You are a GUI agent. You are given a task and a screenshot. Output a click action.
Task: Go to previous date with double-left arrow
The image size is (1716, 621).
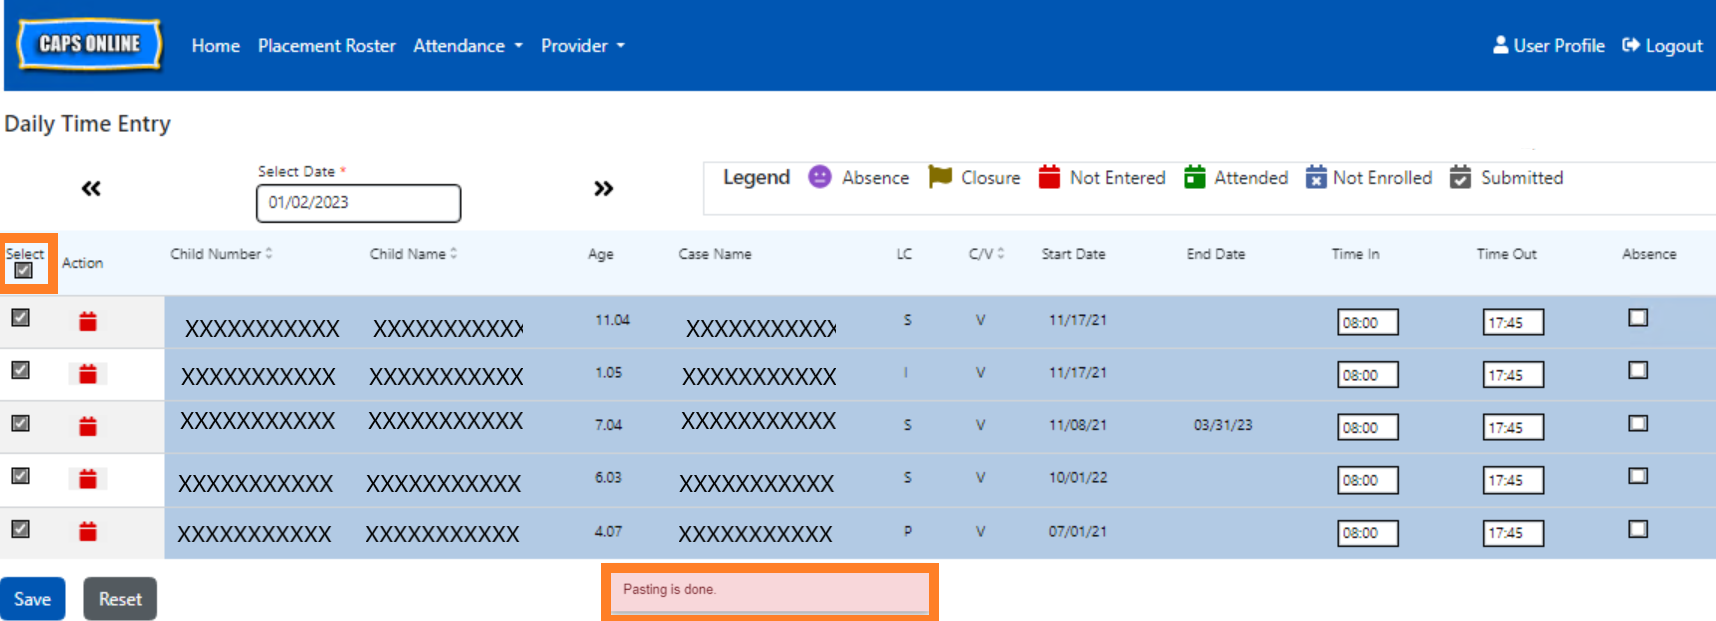(91, 188)
